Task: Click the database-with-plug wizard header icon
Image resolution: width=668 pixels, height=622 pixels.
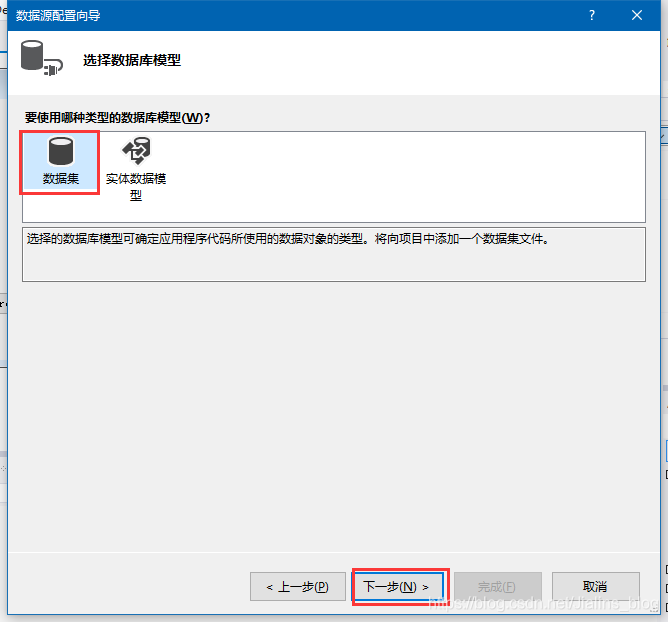Action: pos(41,58)
